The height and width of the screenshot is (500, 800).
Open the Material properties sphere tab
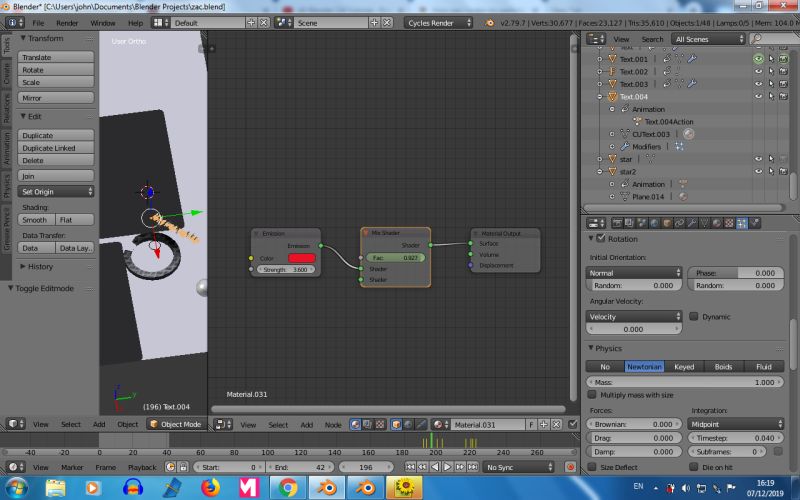tap(717, 223)
